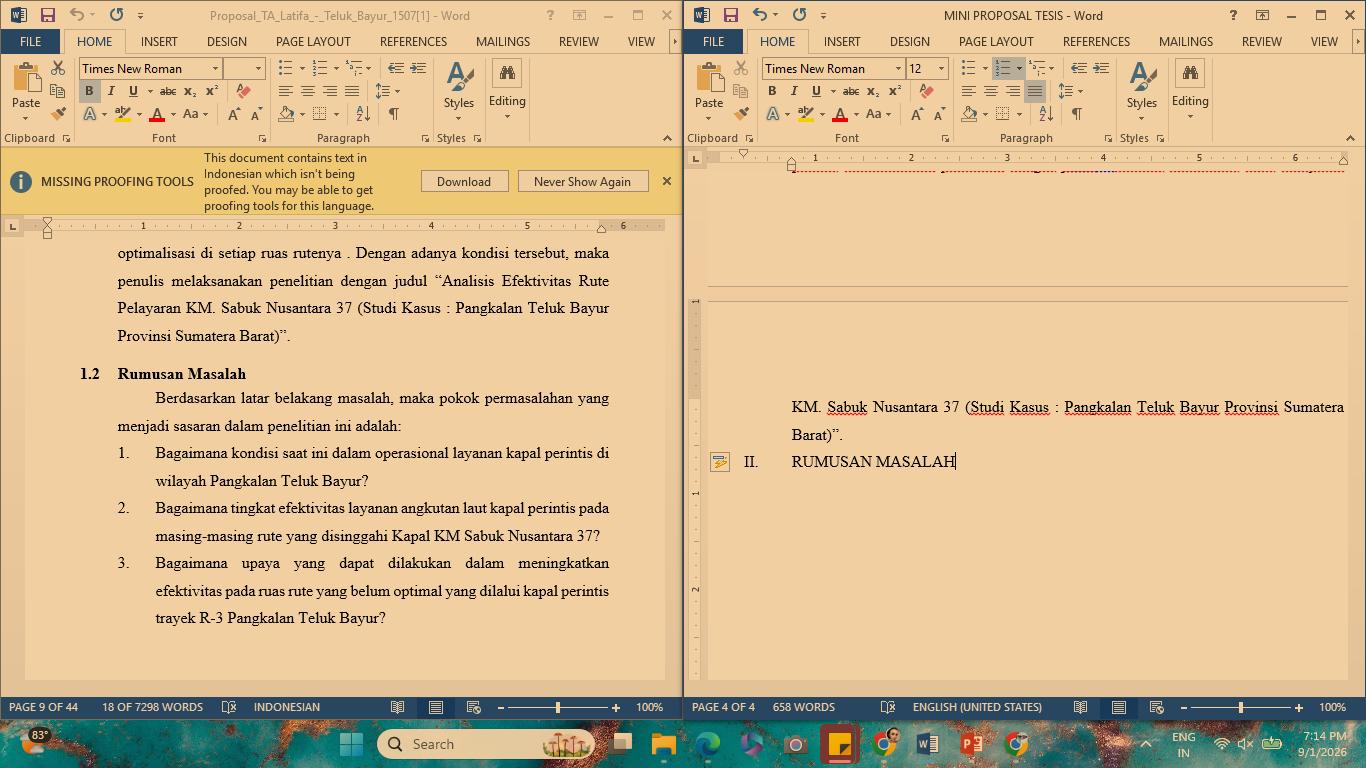The image size is (1366, 768).
Task: Click the zoom slider in the right status bar
Action: tap(1241, 707)
